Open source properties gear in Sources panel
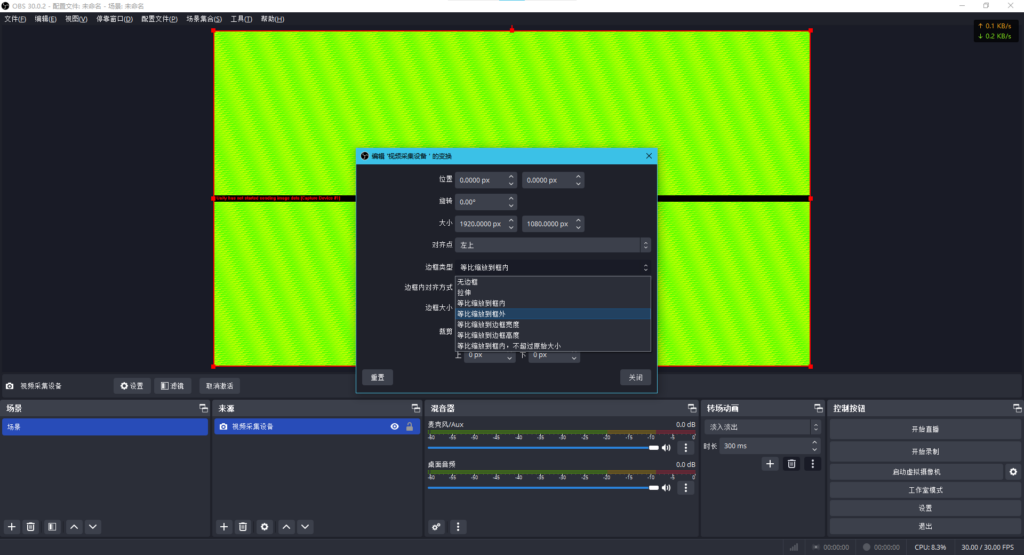1024x555 pixels. click(264, 526)
